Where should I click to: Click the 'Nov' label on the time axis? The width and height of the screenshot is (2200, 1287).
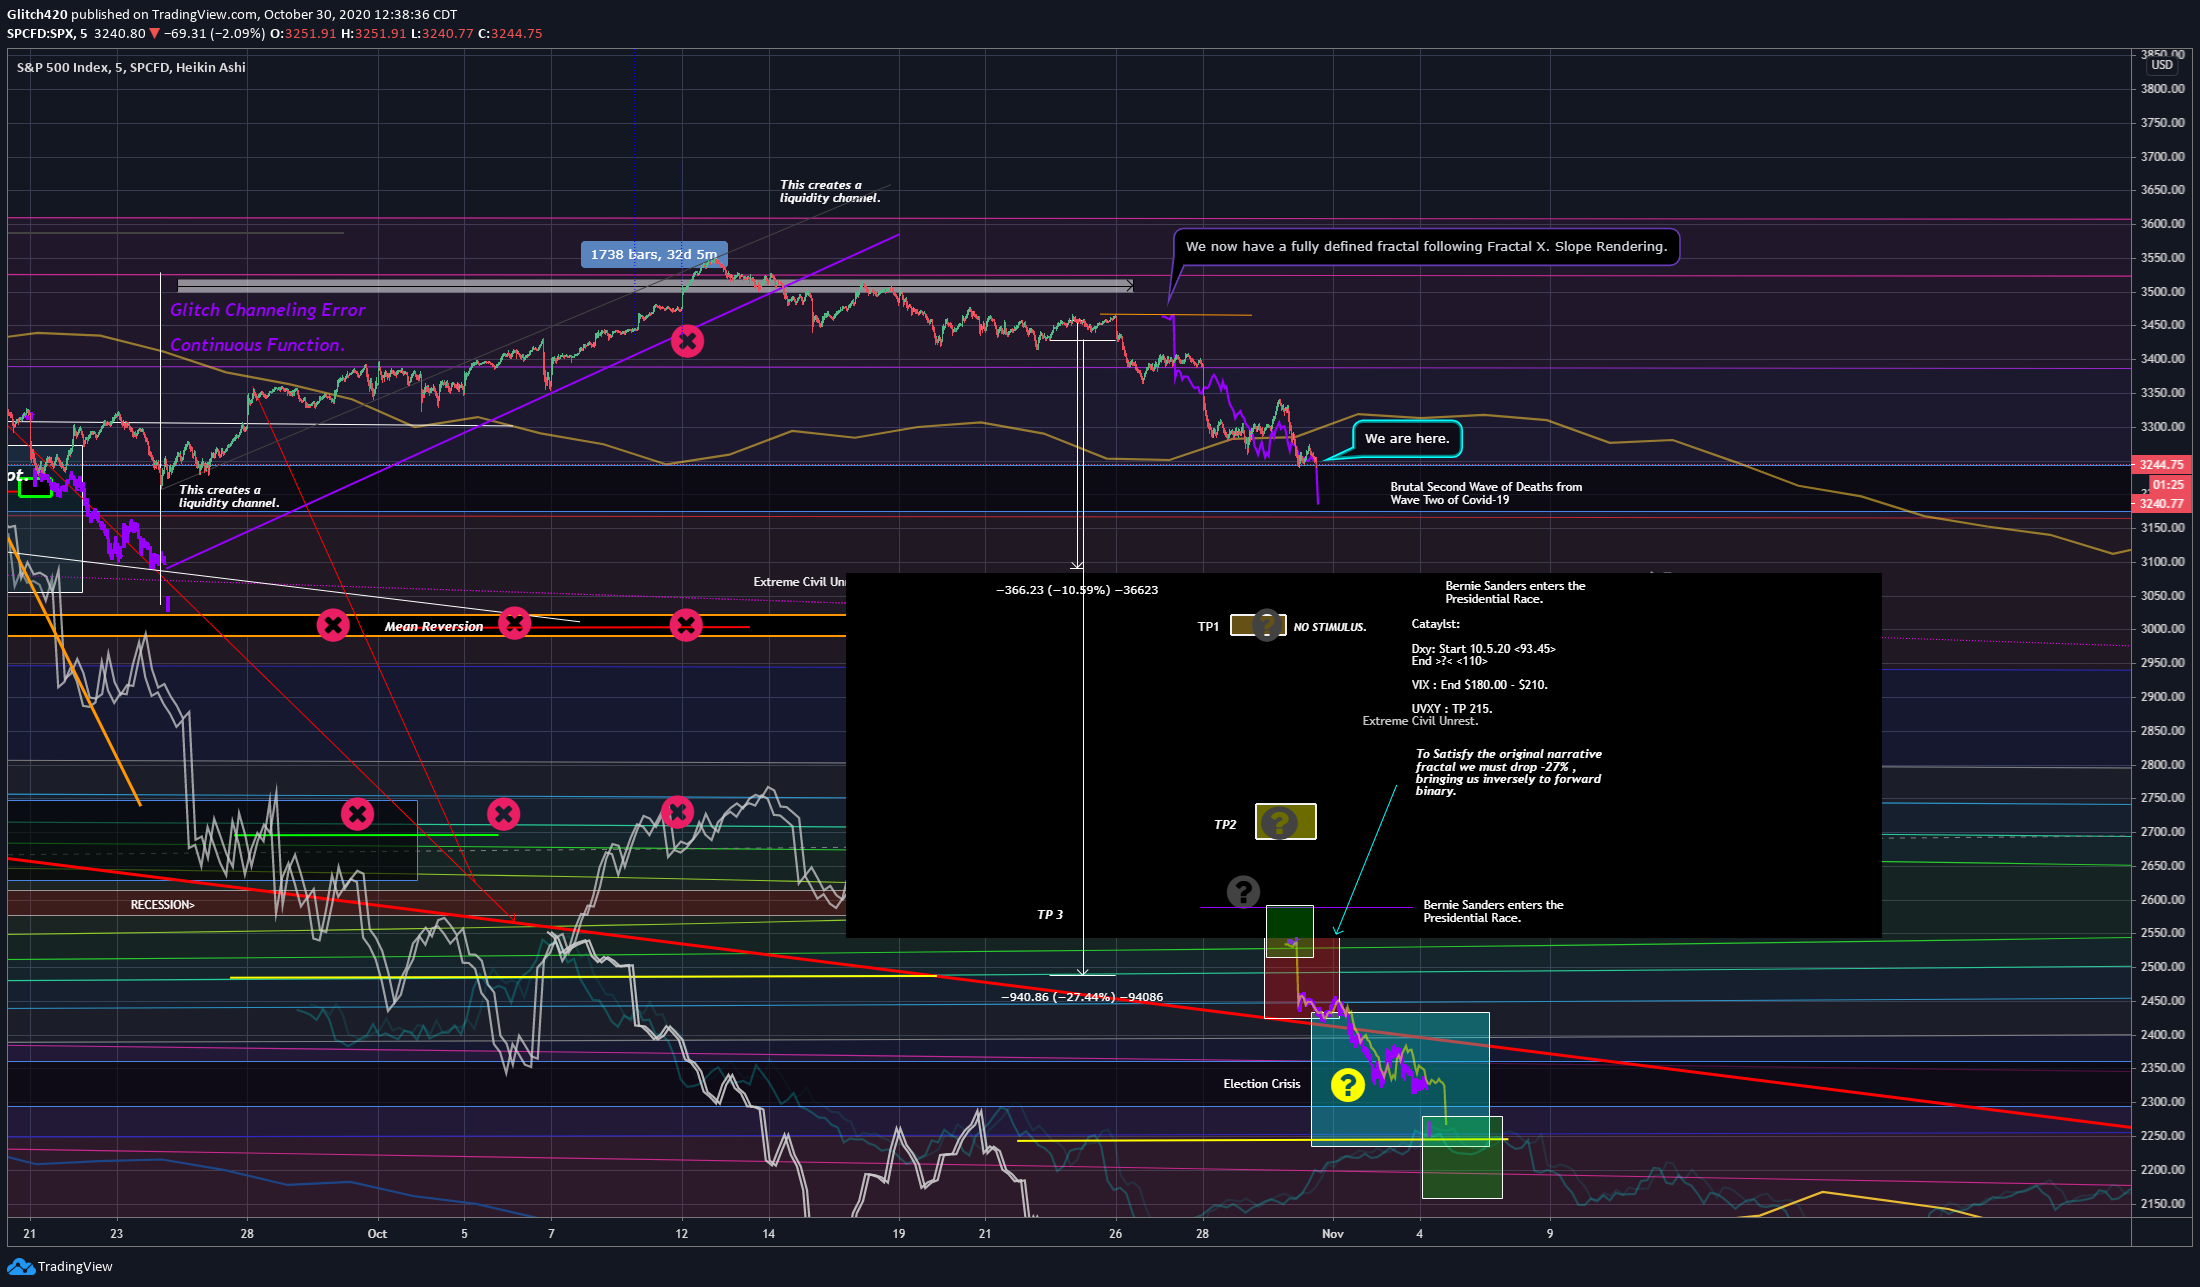(1333, 1233)
